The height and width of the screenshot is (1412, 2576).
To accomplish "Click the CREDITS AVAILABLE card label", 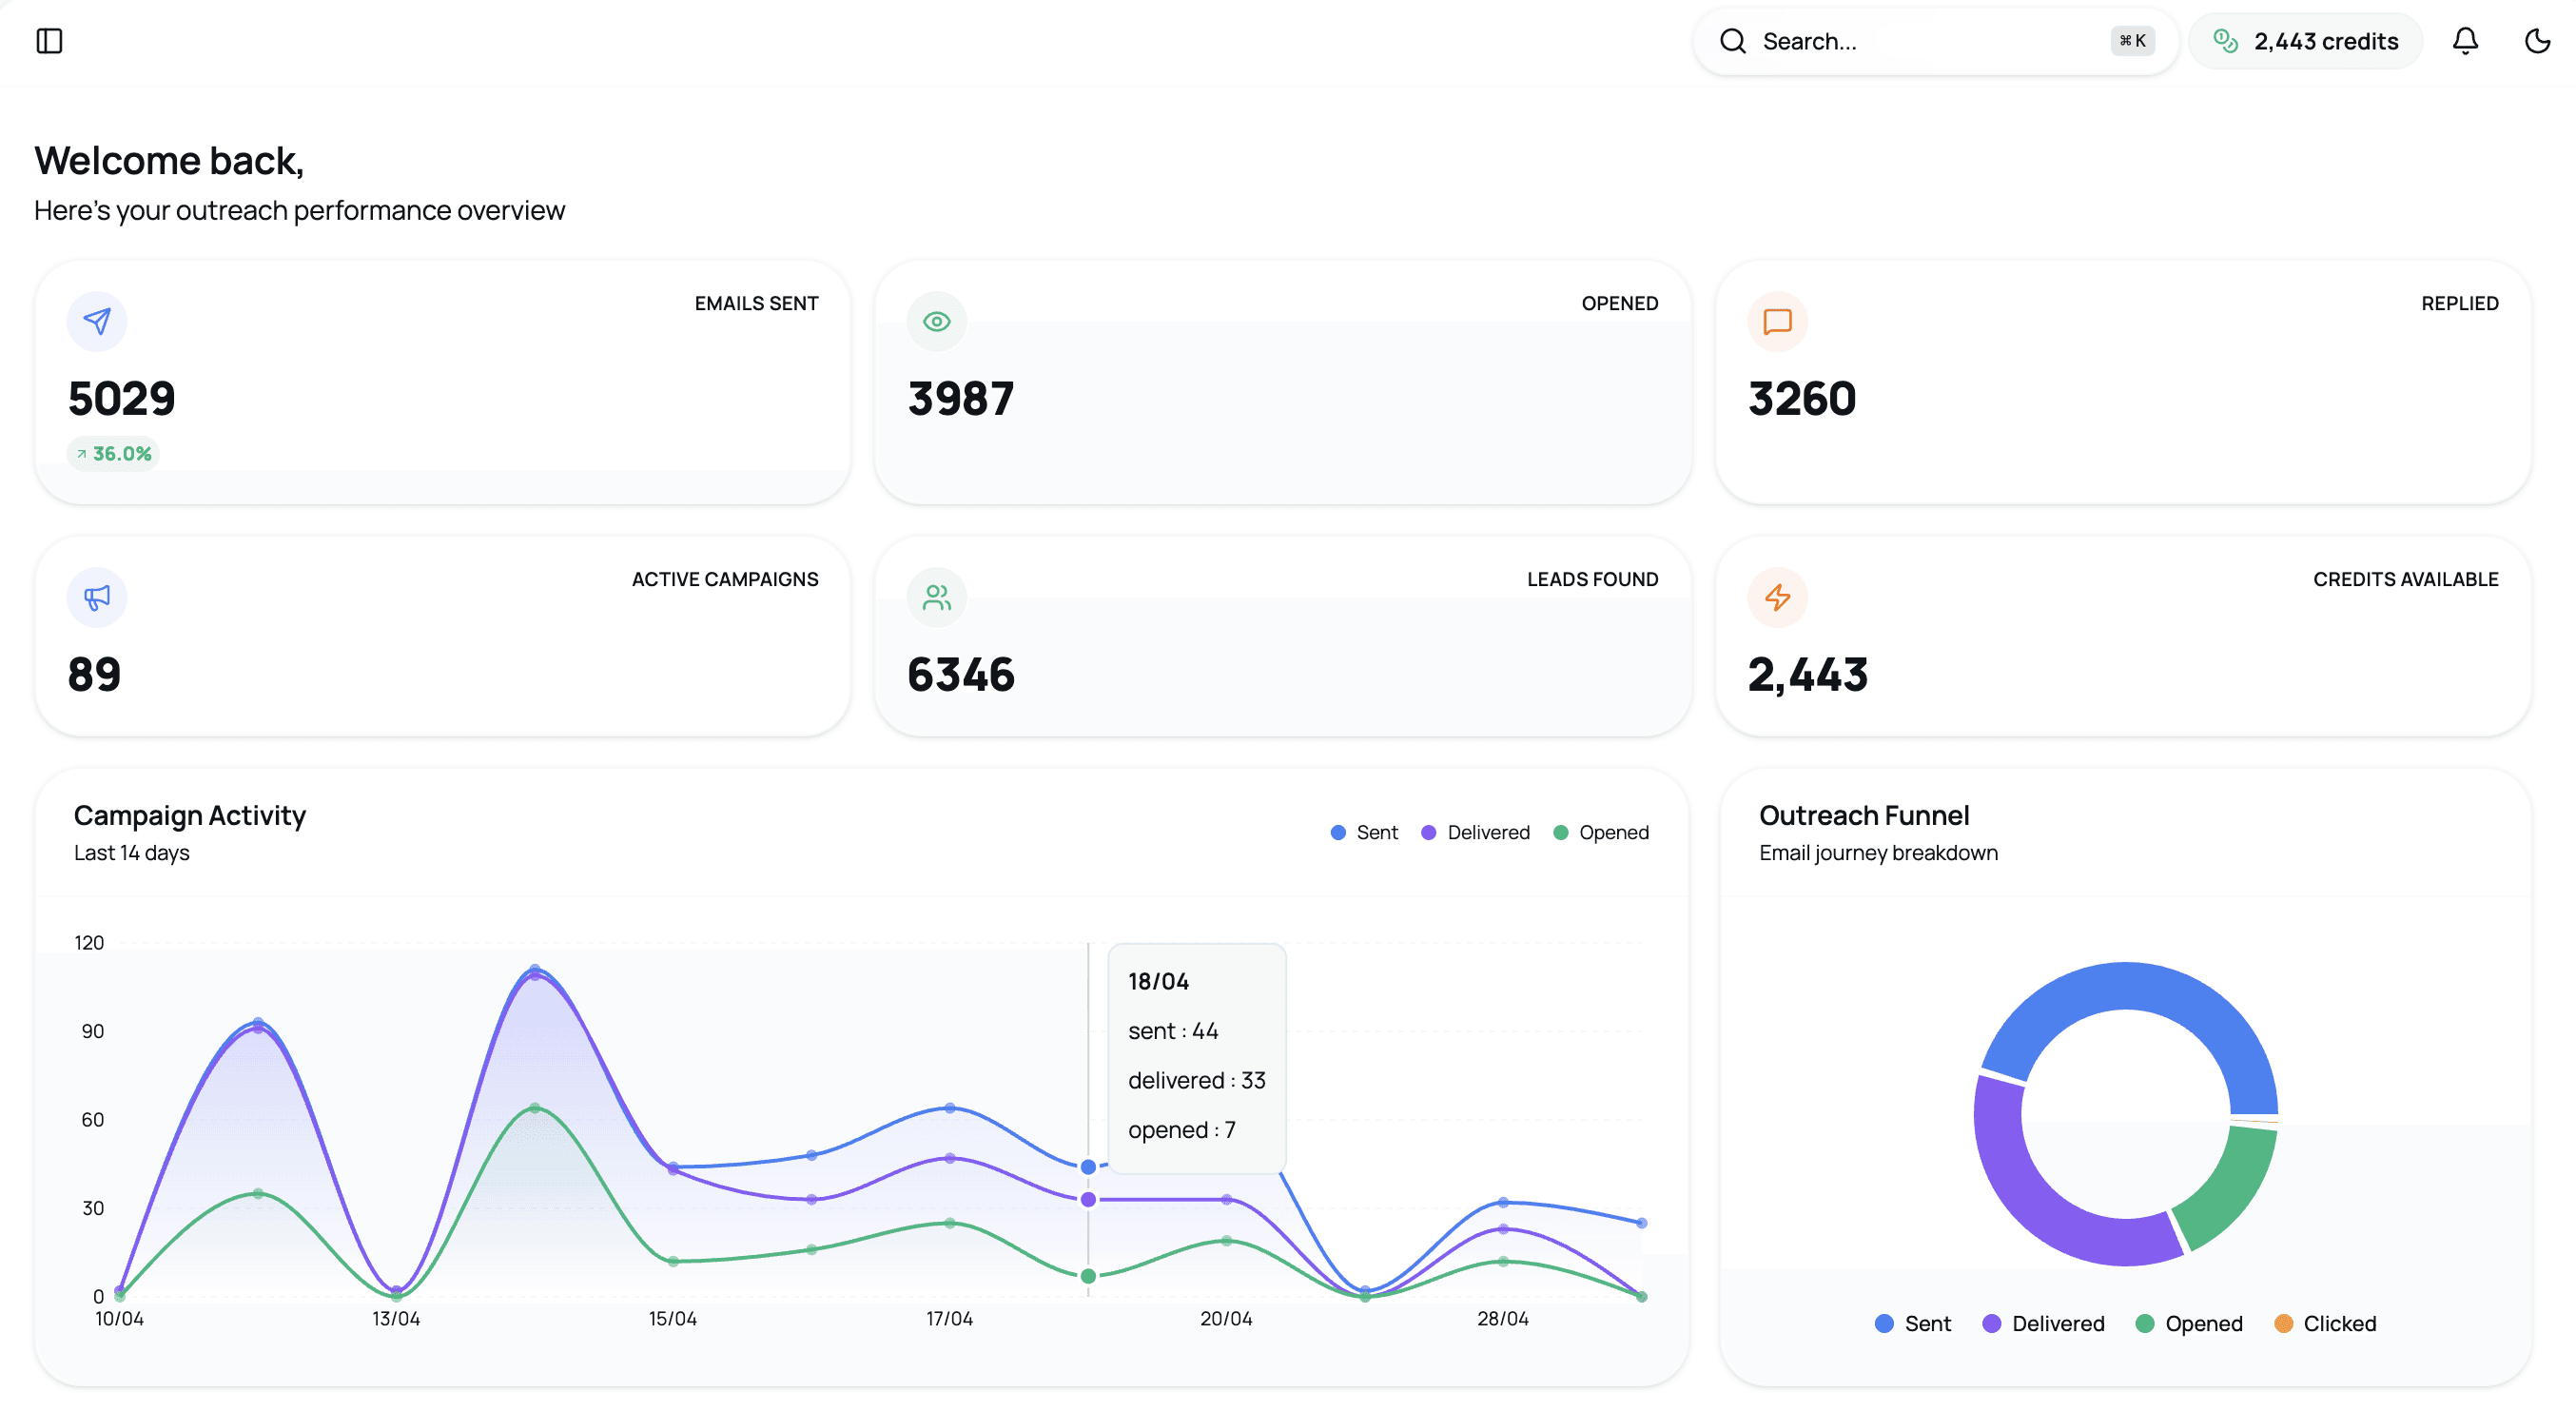I will click(x=2405, y=579).
